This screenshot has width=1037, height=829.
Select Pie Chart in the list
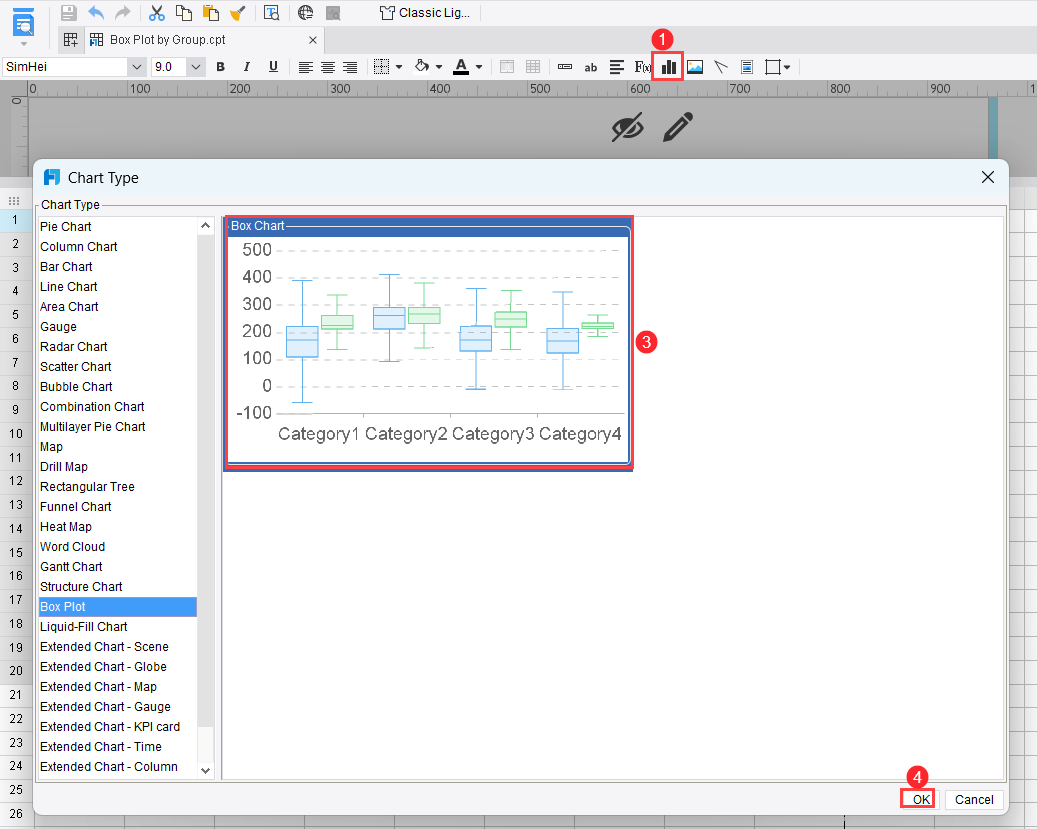pyautogui.click(x=118, y=226)
